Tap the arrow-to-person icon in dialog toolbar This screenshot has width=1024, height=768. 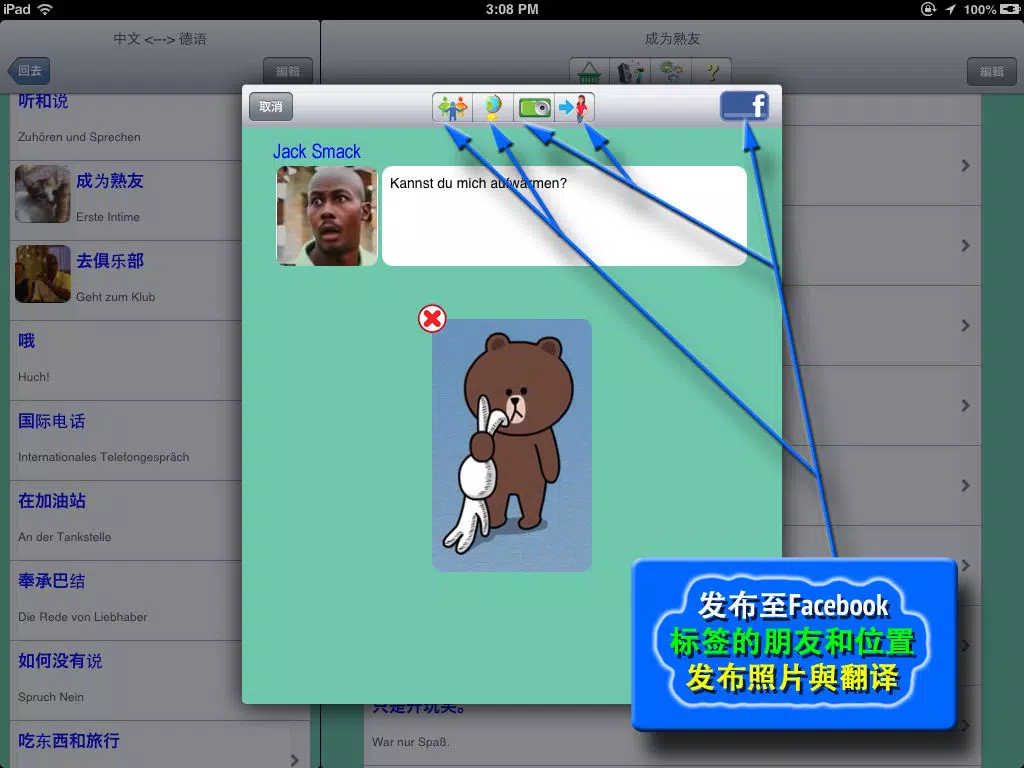click(574, 107)
